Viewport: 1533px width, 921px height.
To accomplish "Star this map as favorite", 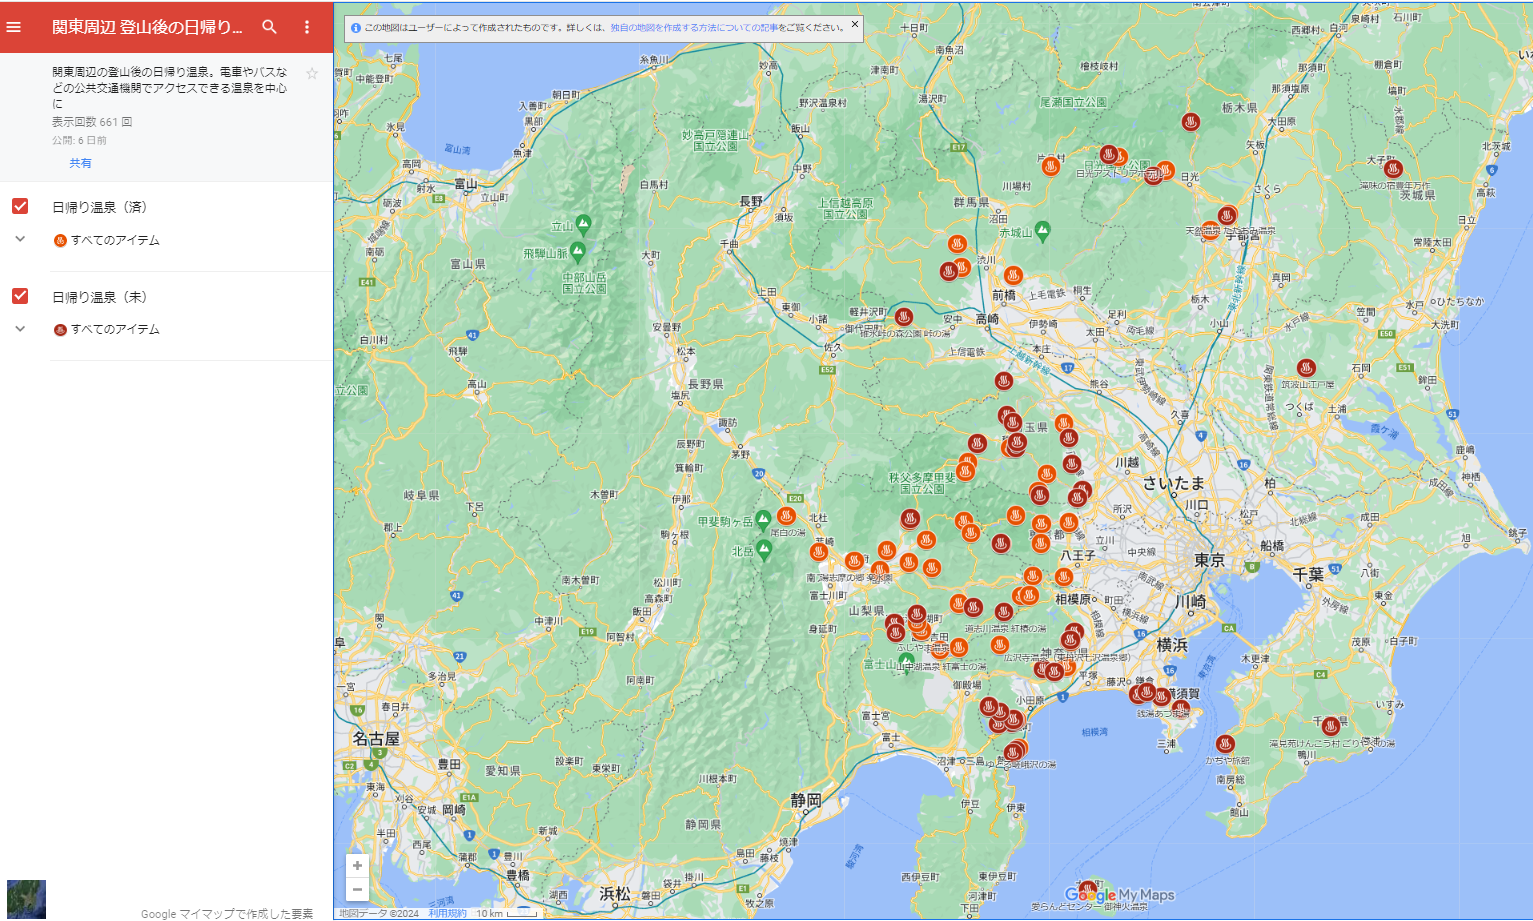I will [312, 74].
